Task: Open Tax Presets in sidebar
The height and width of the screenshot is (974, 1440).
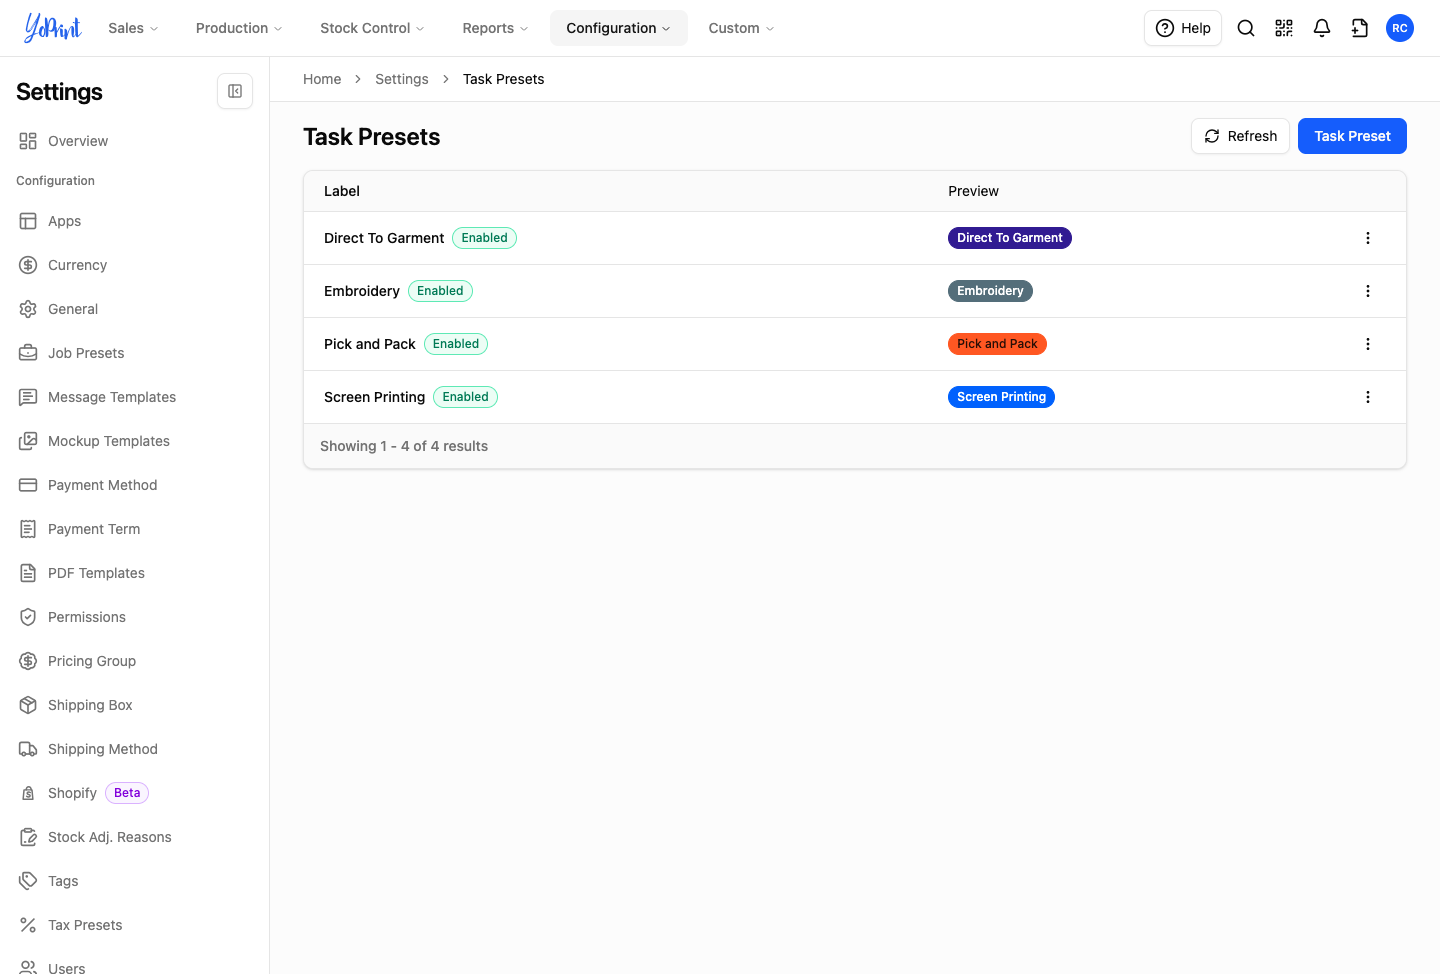Action: point(134,925)
